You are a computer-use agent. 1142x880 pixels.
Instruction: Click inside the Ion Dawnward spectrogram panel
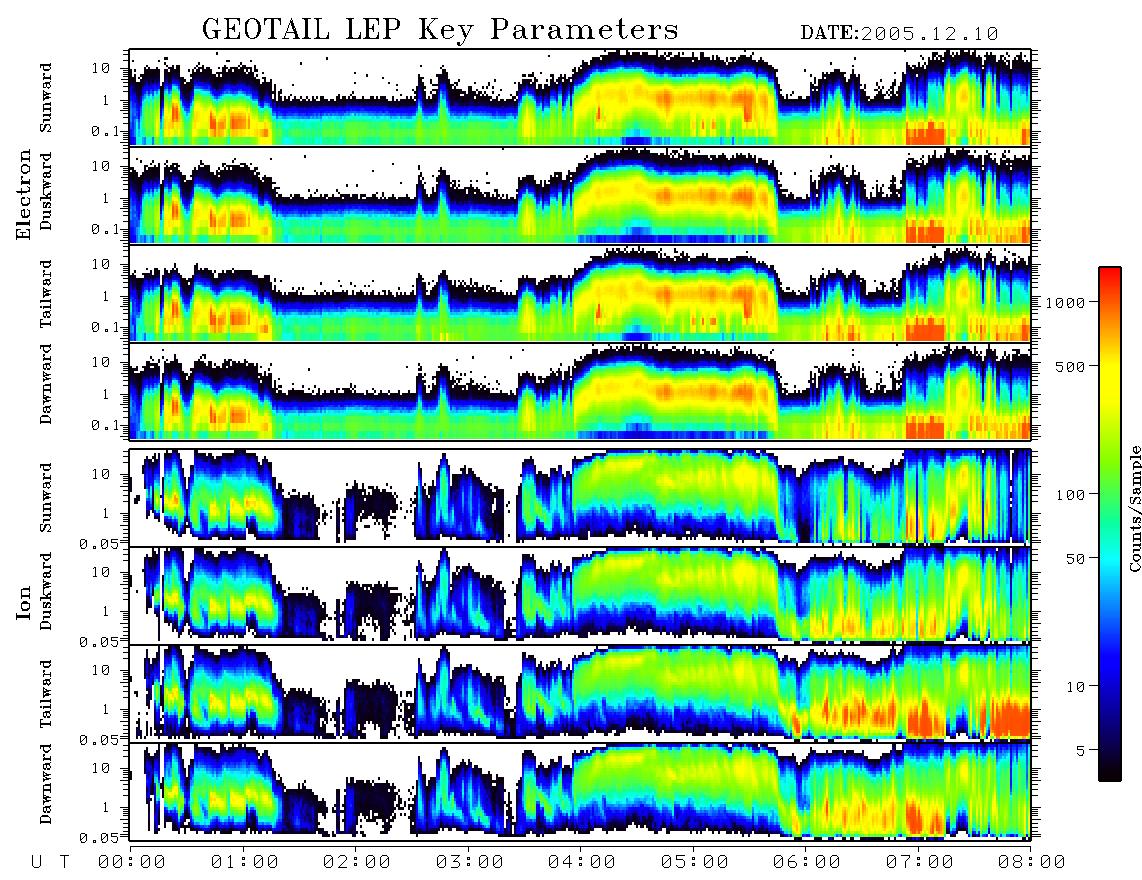click(x=580, y=791)
